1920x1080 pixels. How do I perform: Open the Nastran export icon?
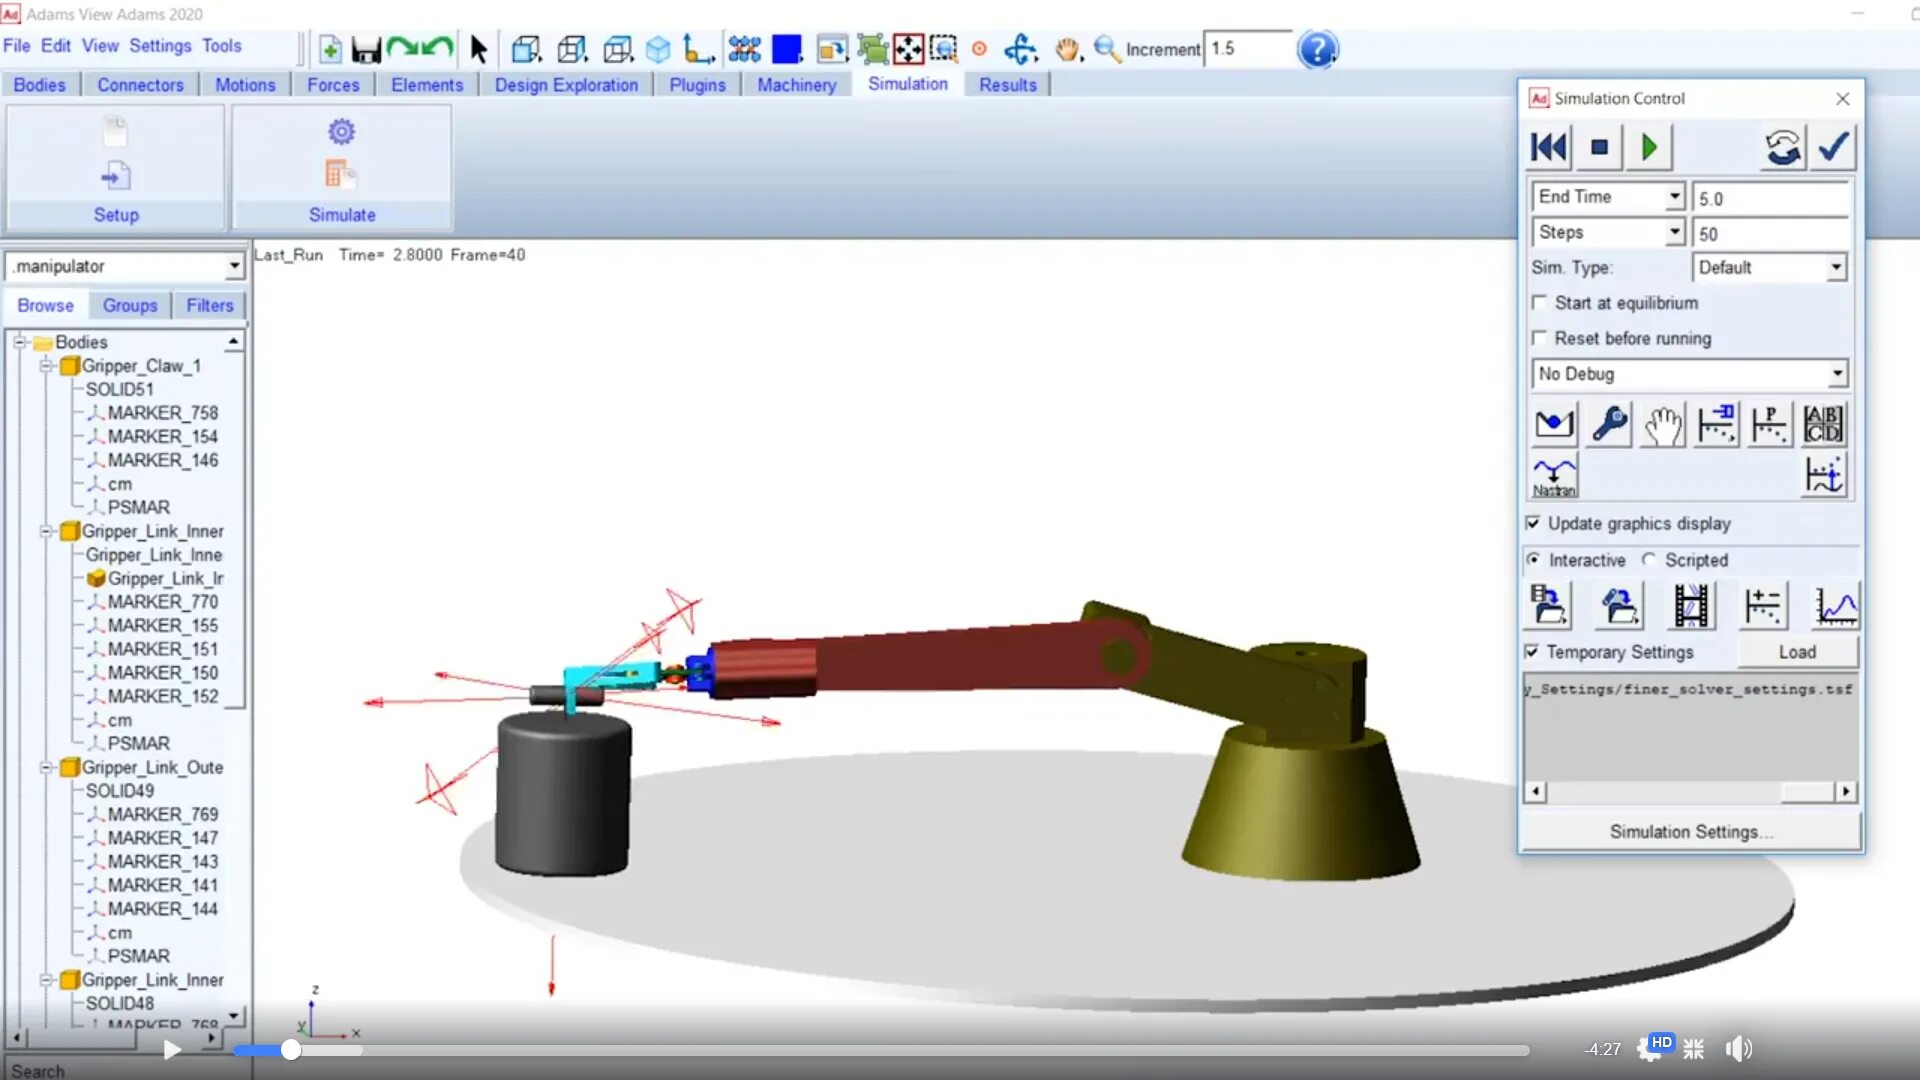tap(1554, 476)
